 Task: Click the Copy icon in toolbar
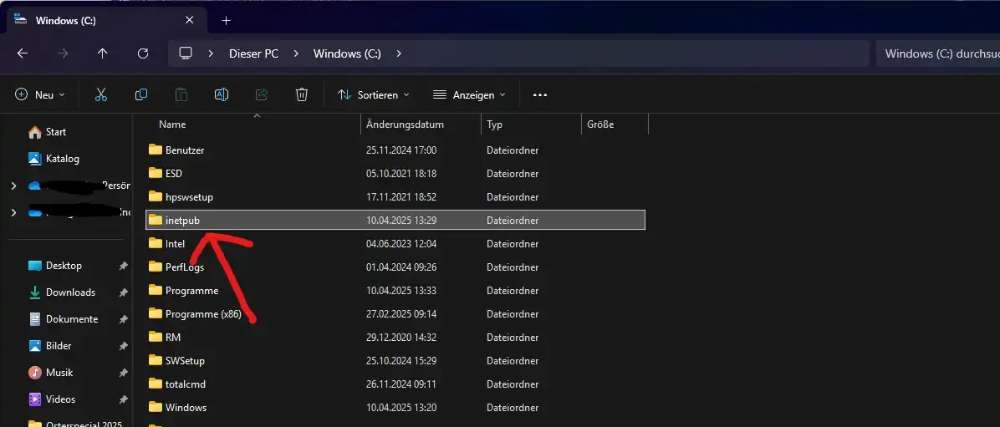[x=141, y=95]
